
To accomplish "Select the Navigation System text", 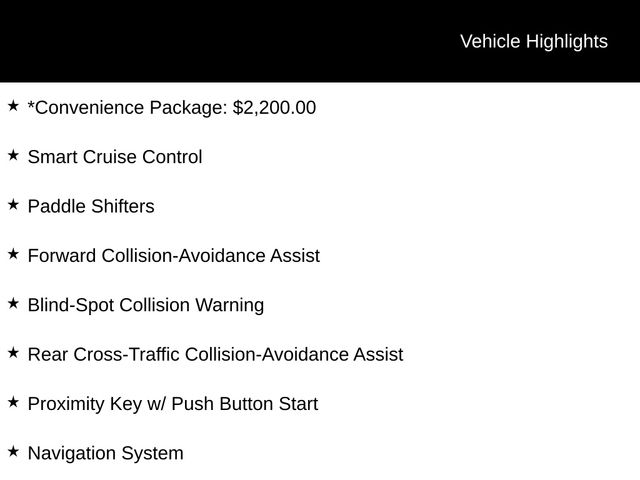I will [x=106, y=454].
